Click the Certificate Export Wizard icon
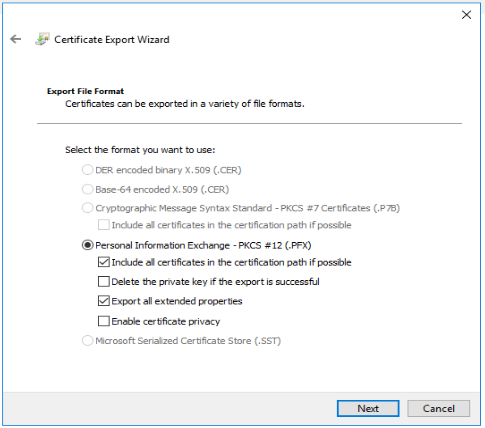The image size is (485, 428). coord(42,39)
